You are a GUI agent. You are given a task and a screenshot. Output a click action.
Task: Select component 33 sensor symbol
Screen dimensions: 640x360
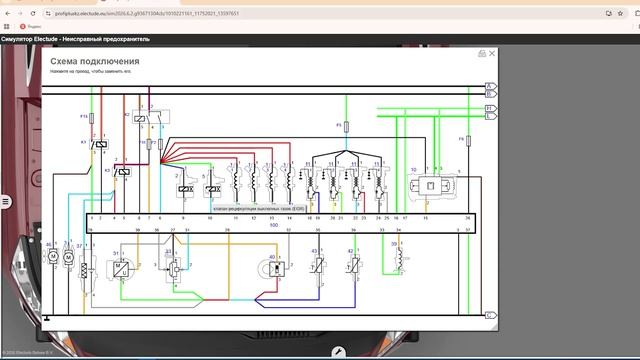point(174,269)
